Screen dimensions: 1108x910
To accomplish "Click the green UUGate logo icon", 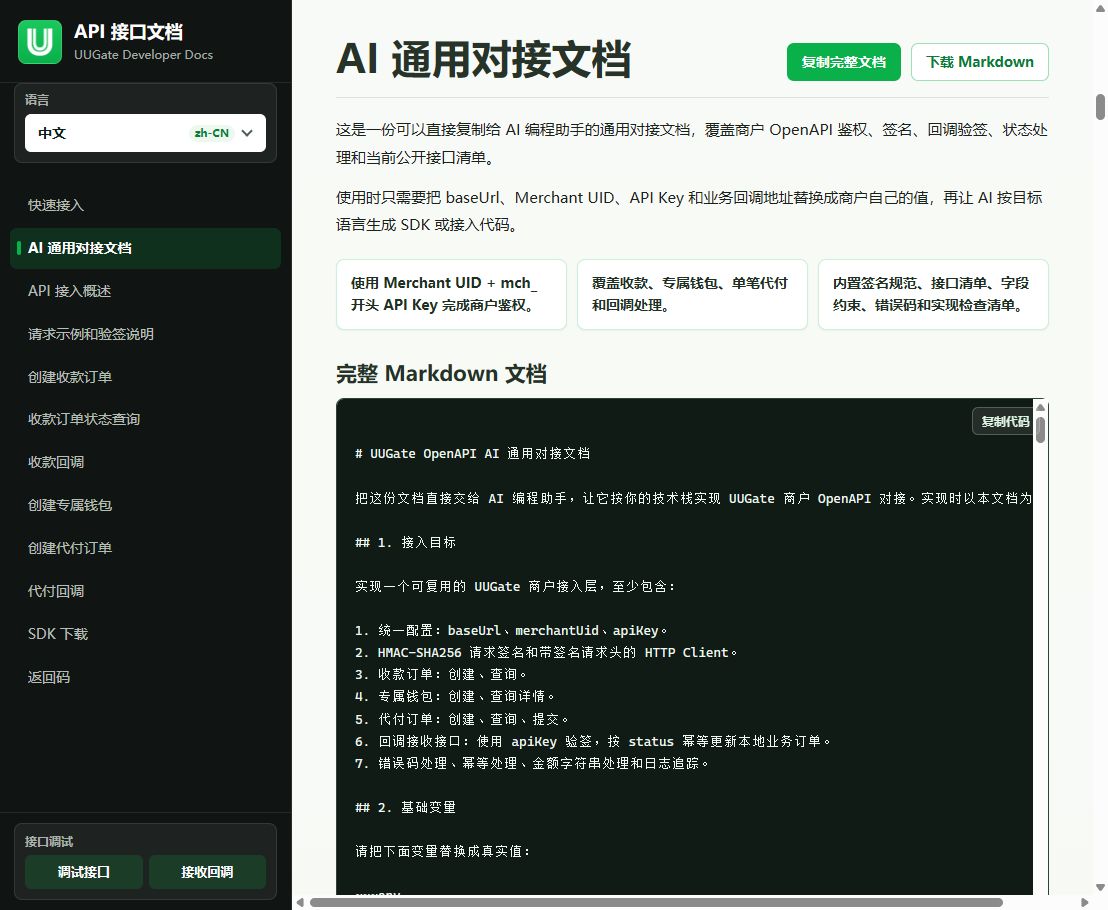I will 40,42.
